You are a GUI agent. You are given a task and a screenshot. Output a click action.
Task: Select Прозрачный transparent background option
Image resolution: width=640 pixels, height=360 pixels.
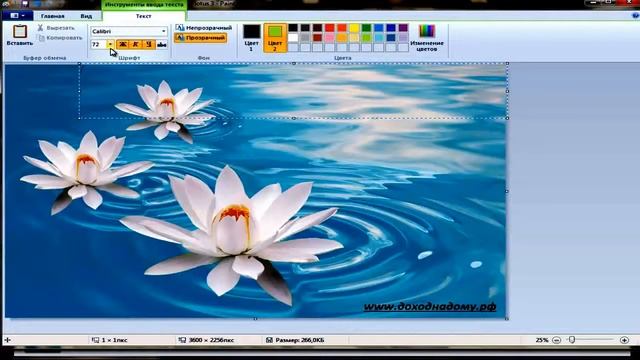[200, 38]
